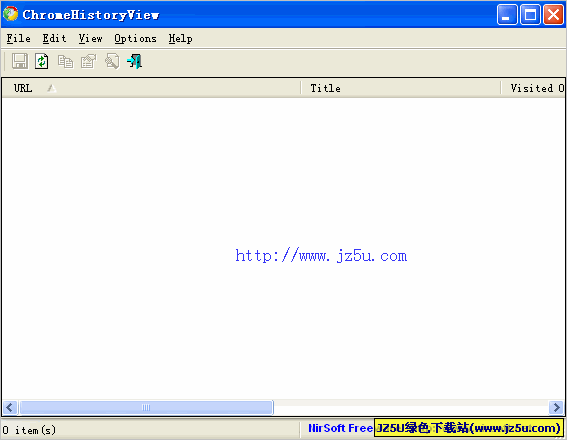Refresh the history list via toolbar icon
This screenshot has width=567, height=440.
(x=42, y=61)
